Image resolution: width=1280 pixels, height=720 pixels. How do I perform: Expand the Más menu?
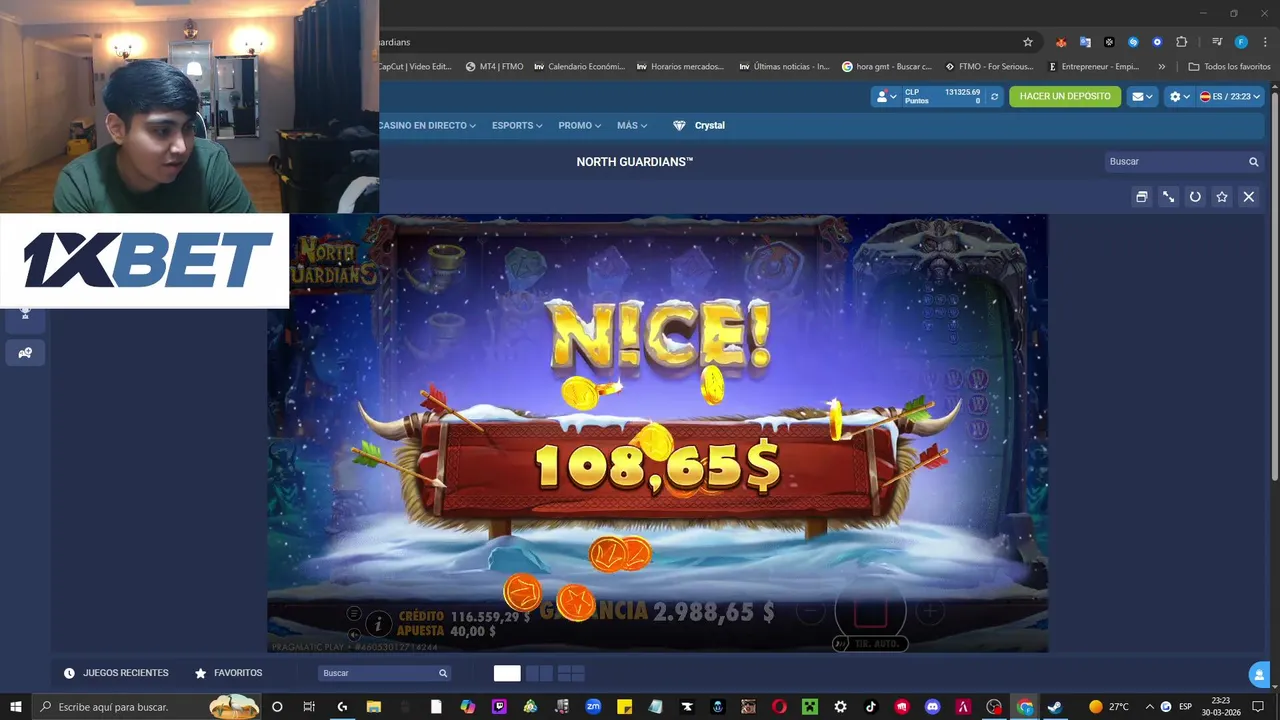pyautogui.click(x=632, y=126)
